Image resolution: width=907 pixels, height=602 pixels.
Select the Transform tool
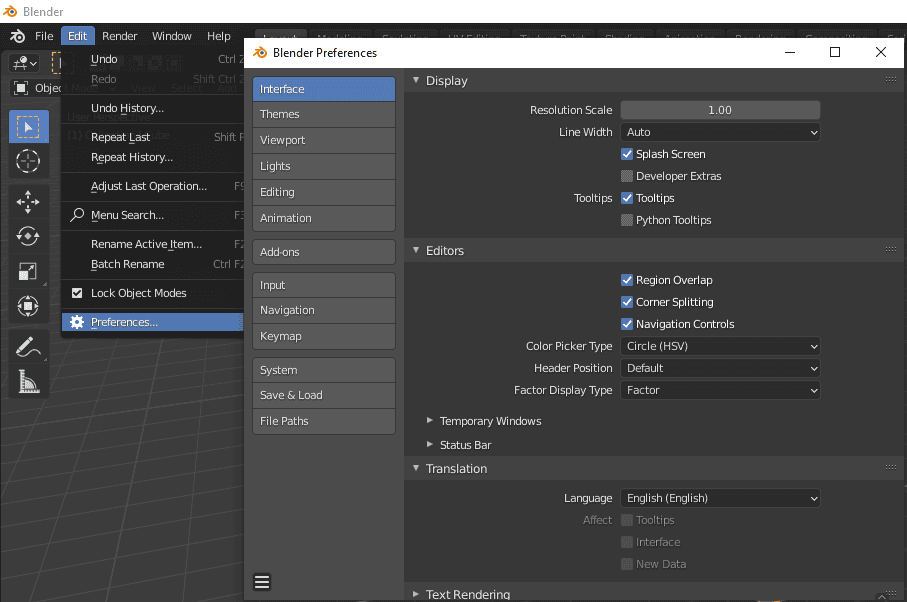(27, 306)
